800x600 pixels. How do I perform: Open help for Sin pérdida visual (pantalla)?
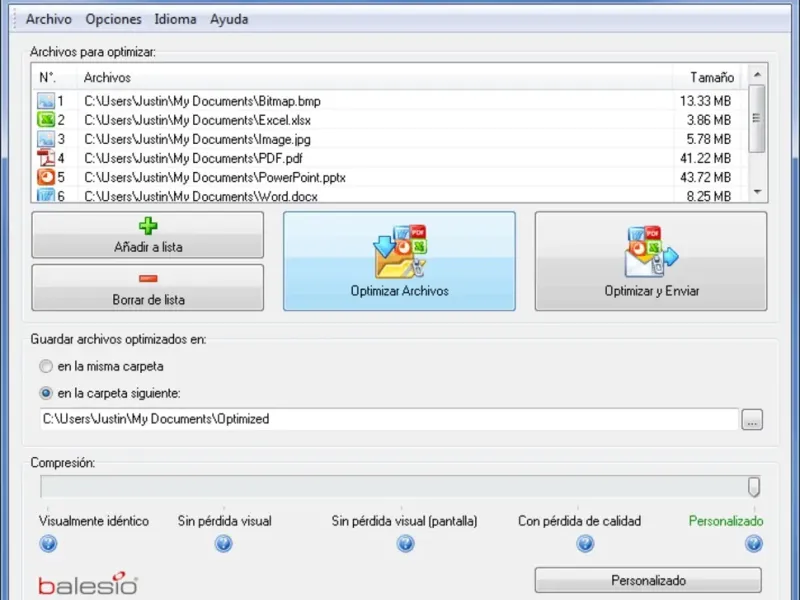pos(406,544)
